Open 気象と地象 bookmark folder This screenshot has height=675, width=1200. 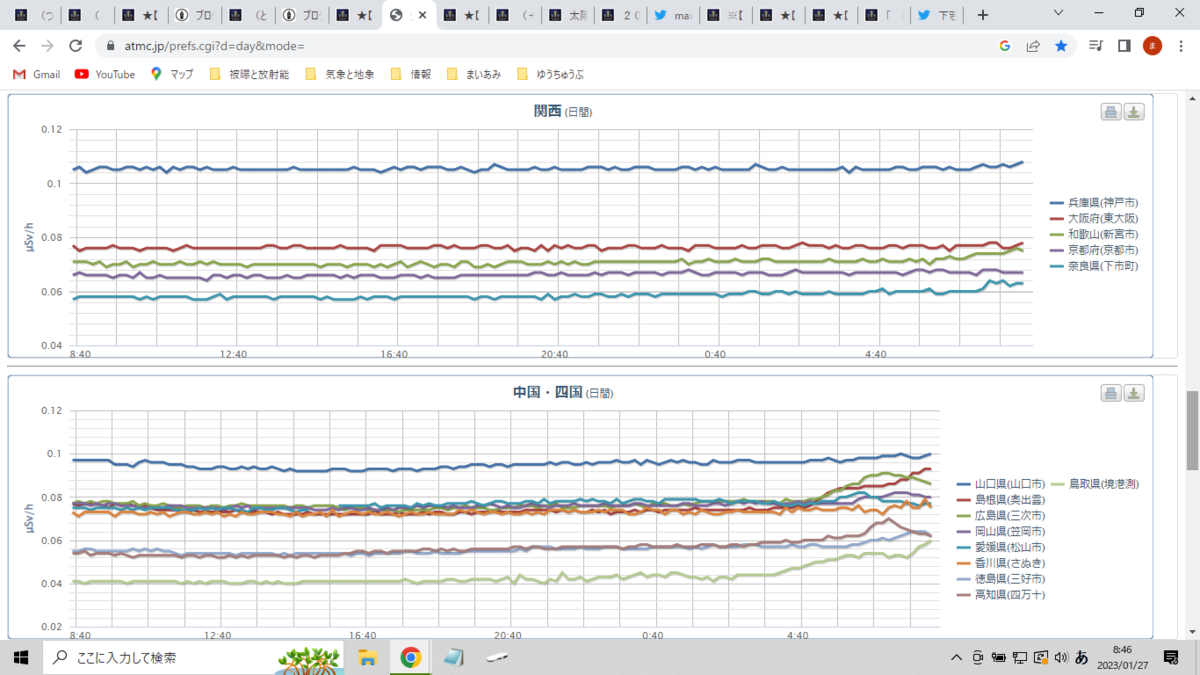tap(339, 74)
